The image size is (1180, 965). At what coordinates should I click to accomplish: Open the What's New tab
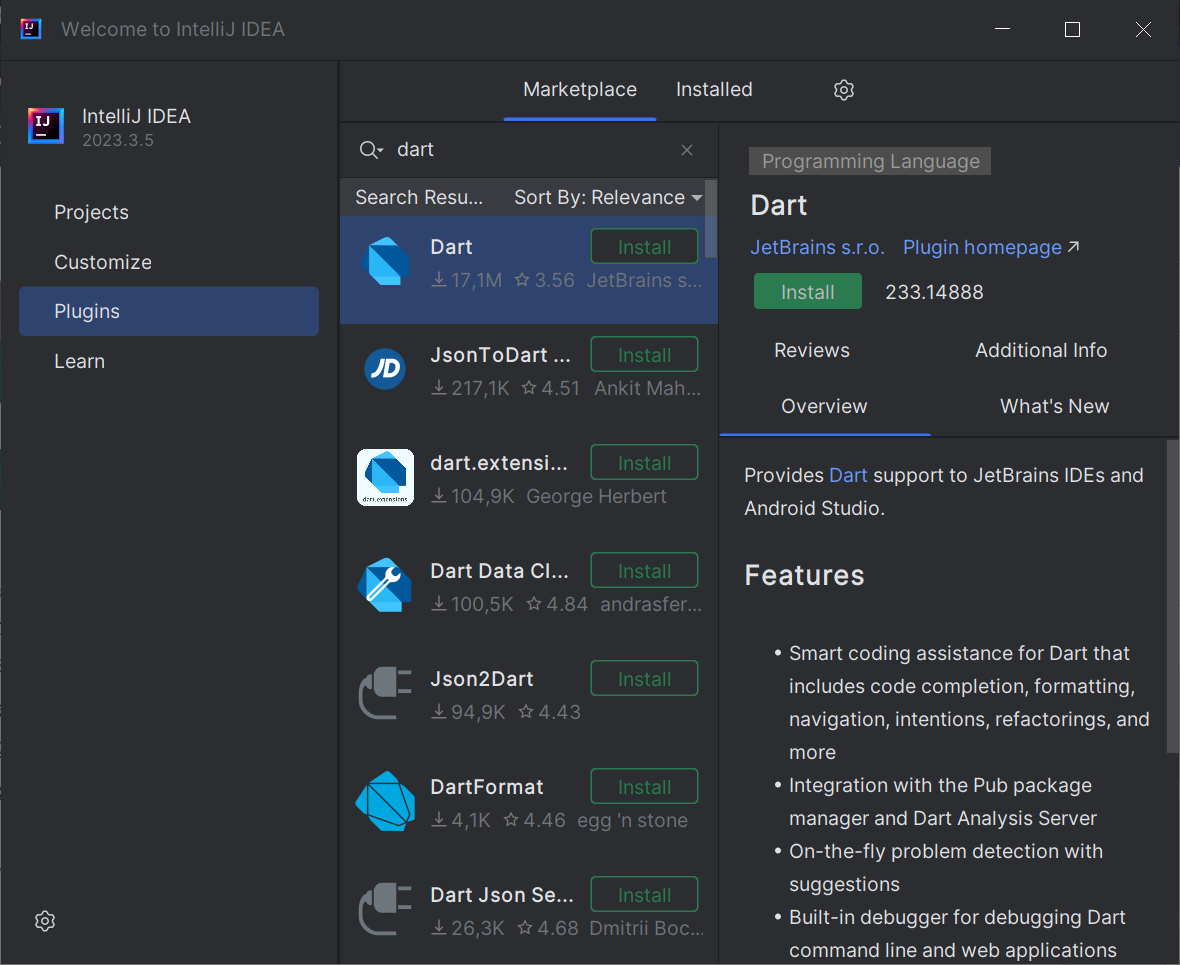(x=1054, y=406)
